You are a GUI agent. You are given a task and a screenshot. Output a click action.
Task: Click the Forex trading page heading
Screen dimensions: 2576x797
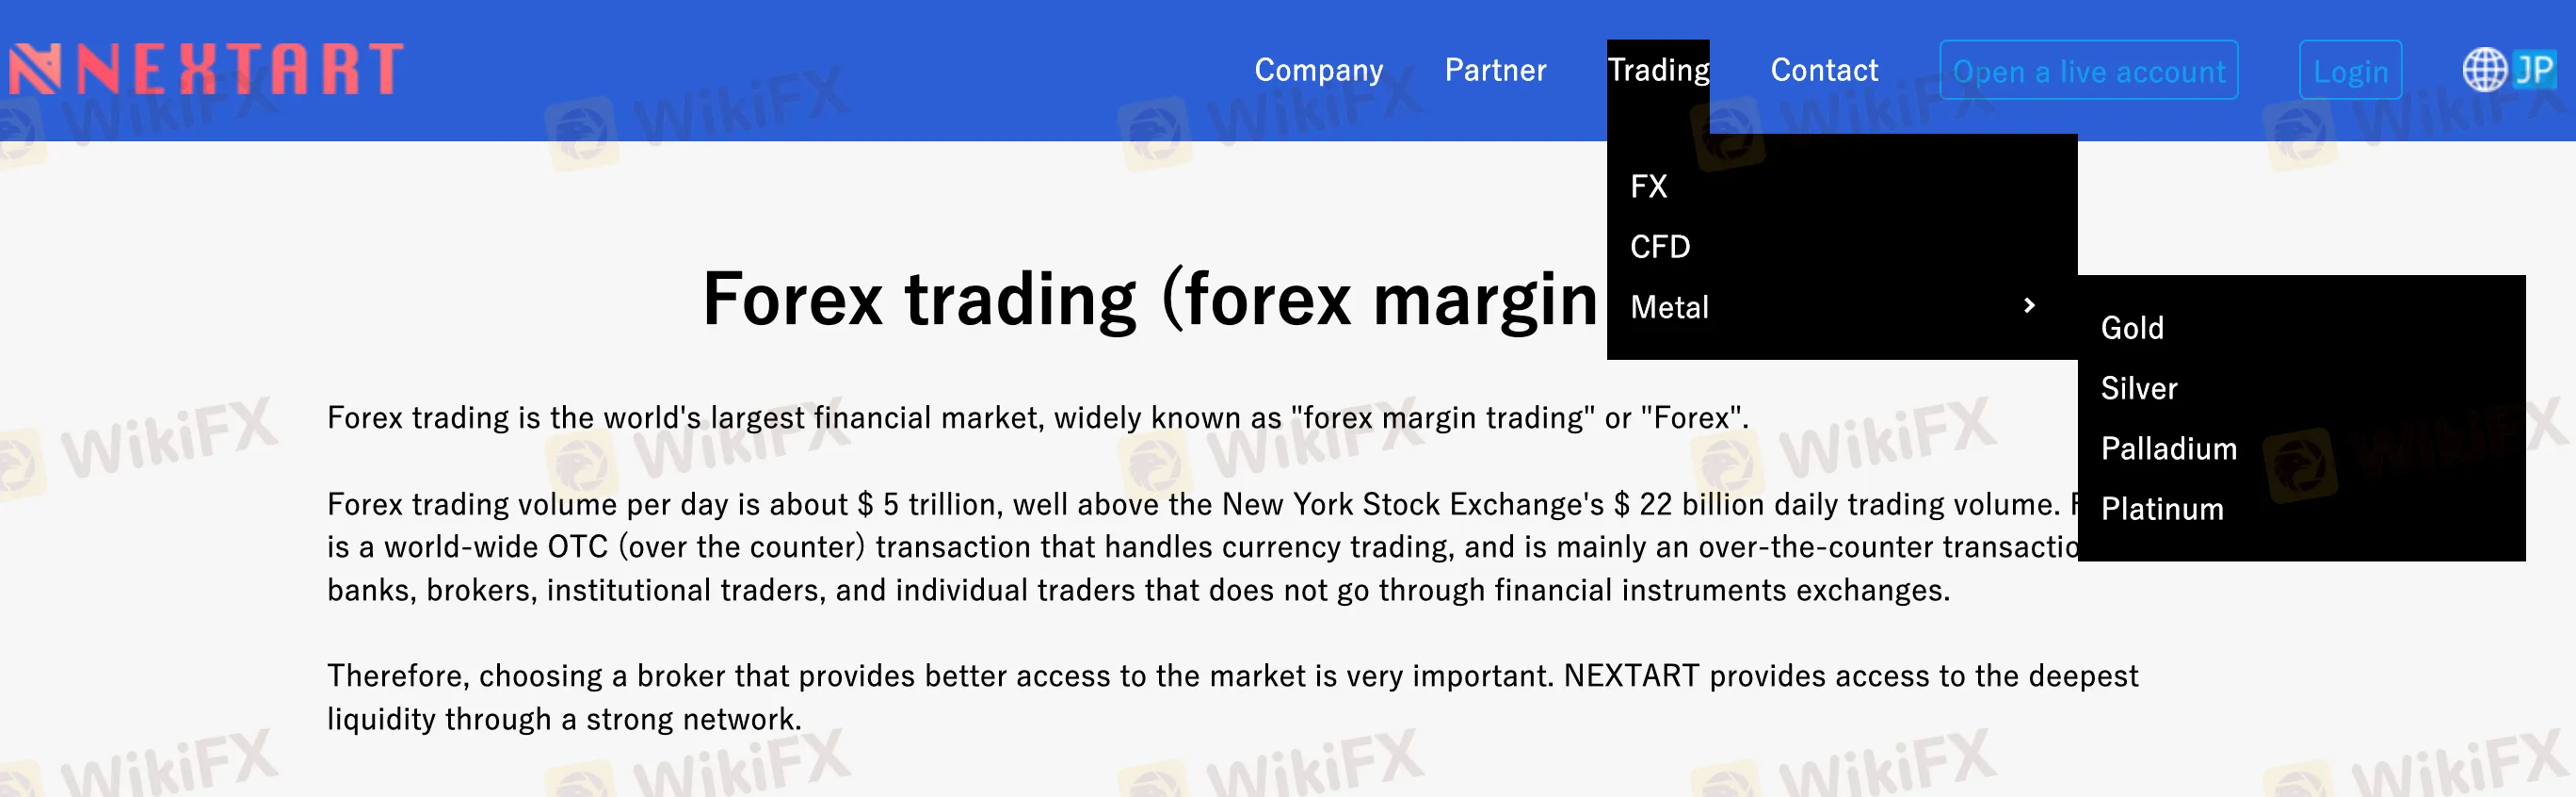[x=1150, y=299]
